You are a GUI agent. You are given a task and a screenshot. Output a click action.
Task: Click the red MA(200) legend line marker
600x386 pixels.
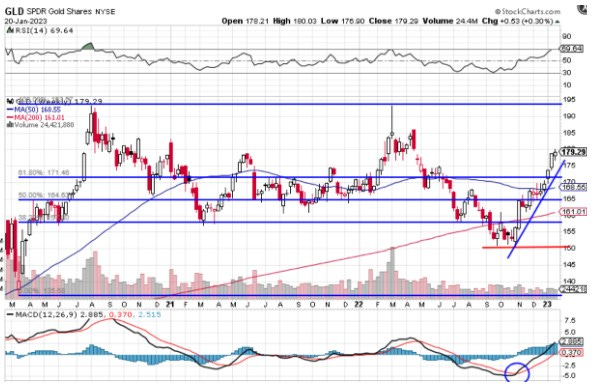10,117
